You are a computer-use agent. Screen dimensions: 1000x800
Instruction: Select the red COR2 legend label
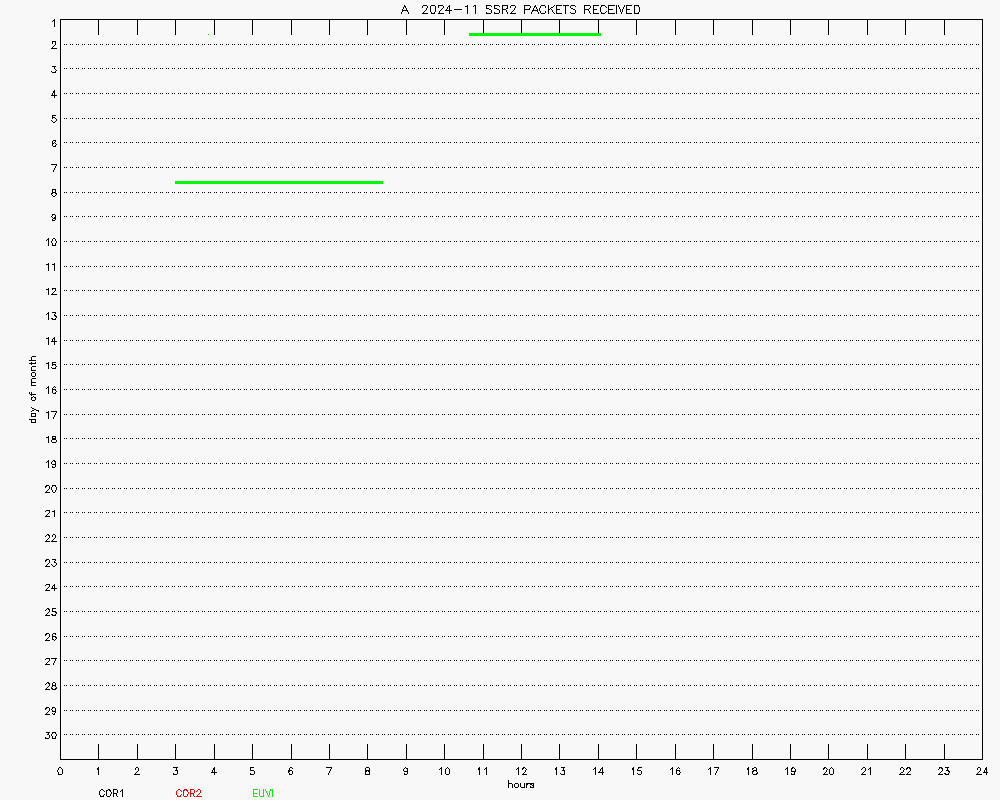188,793
